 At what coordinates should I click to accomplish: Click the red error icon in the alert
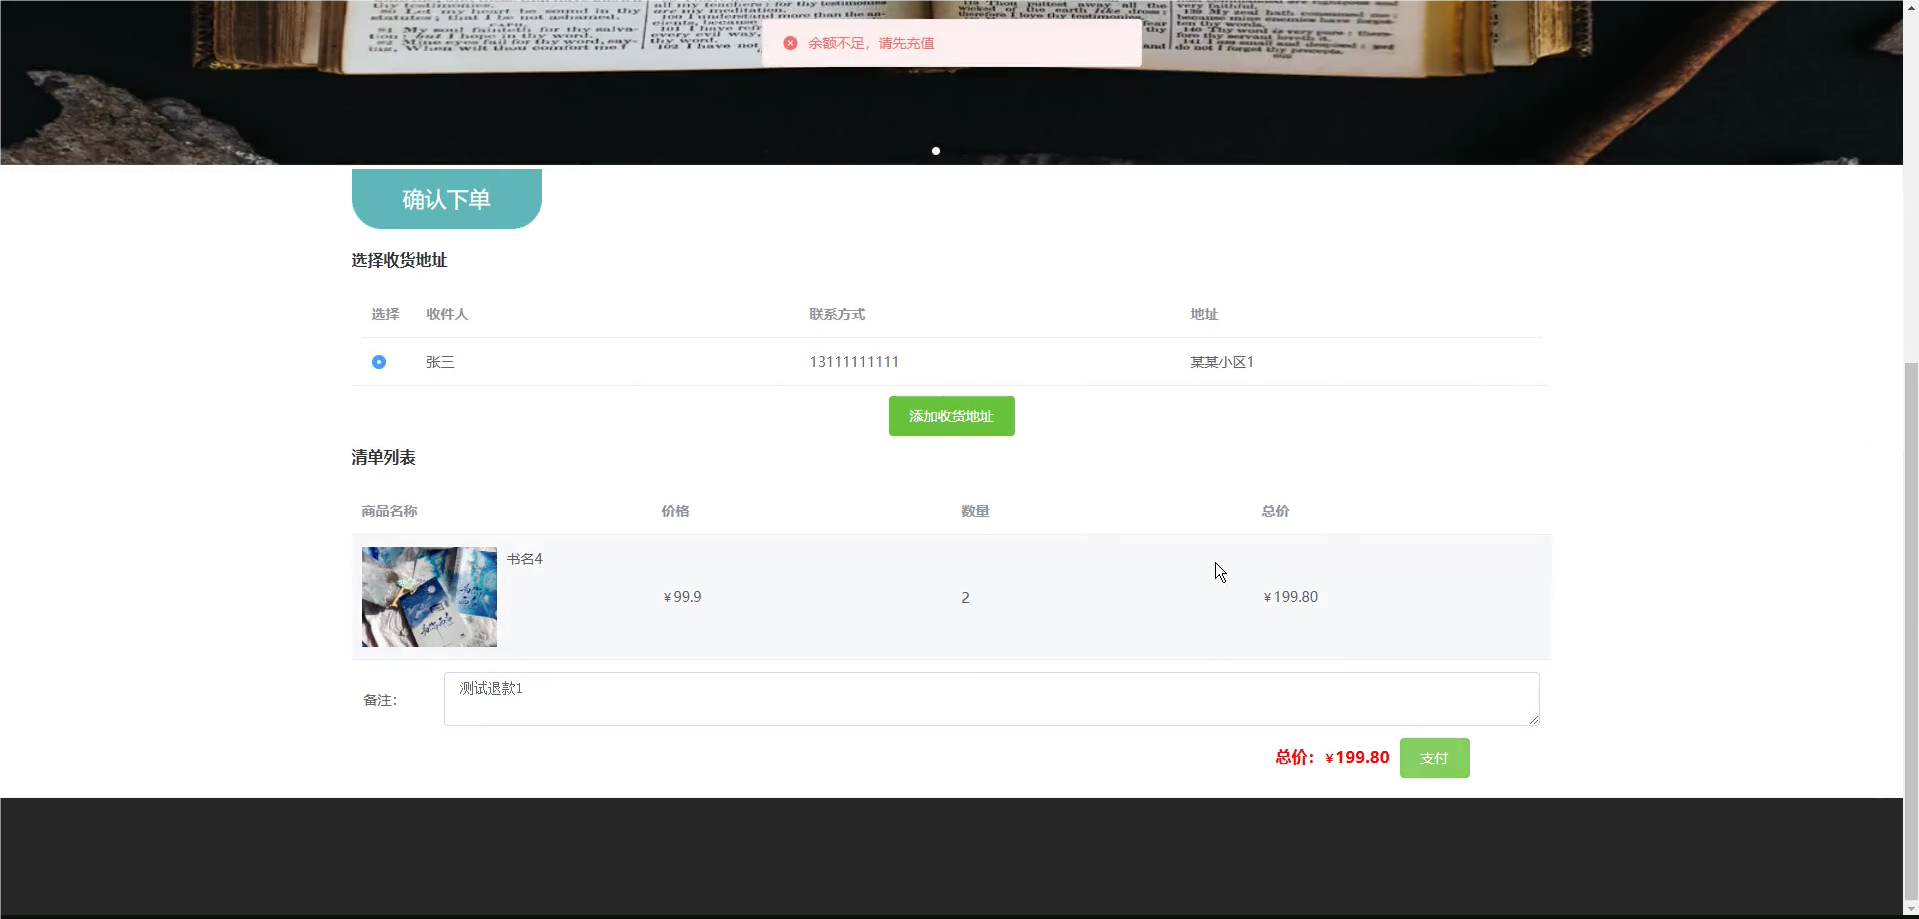[790, 43]
